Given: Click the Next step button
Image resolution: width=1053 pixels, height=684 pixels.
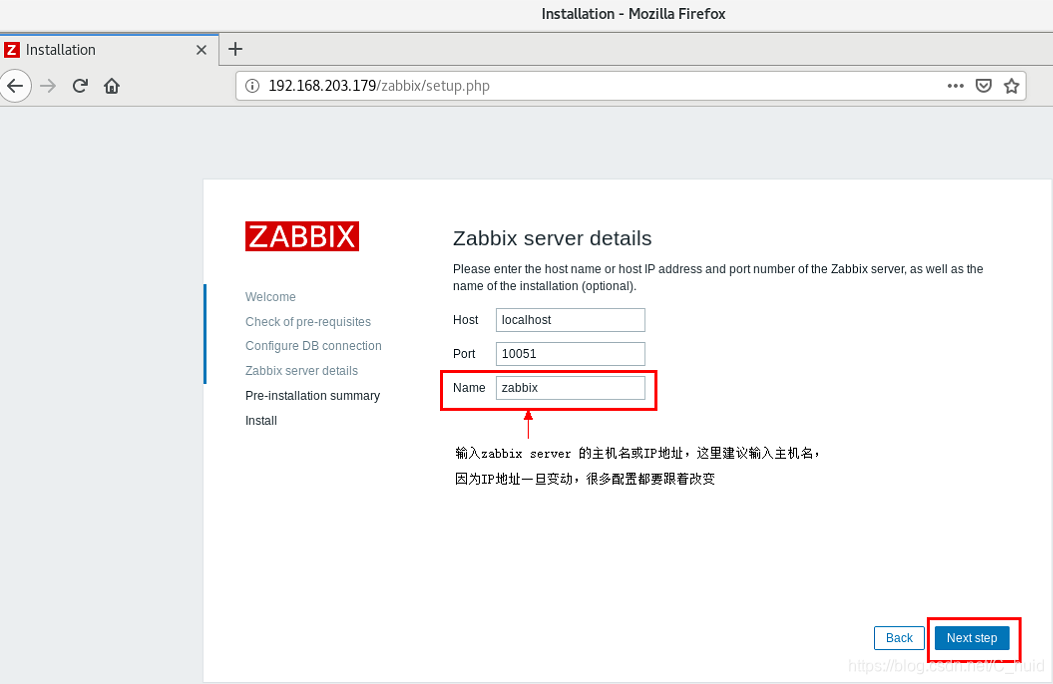Looking at the screenshot, I should tap(972, 638).
